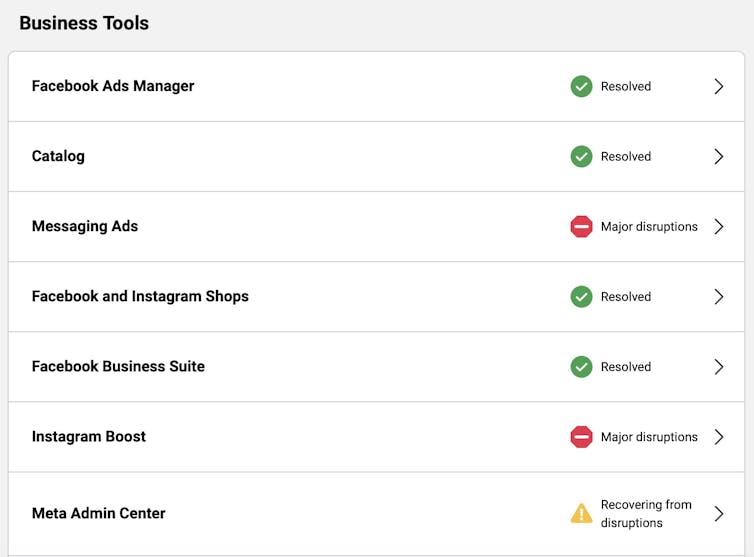
Task: Open the Facebook Ads Manager entry
Action: click(113, 86)
